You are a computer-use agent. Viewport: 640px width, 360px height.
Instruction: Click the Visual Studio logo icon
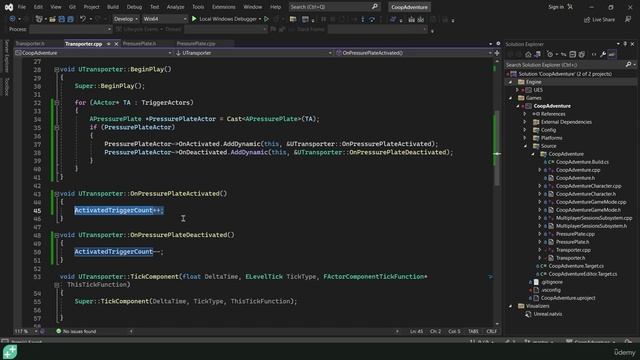click(x=9, y=7)
